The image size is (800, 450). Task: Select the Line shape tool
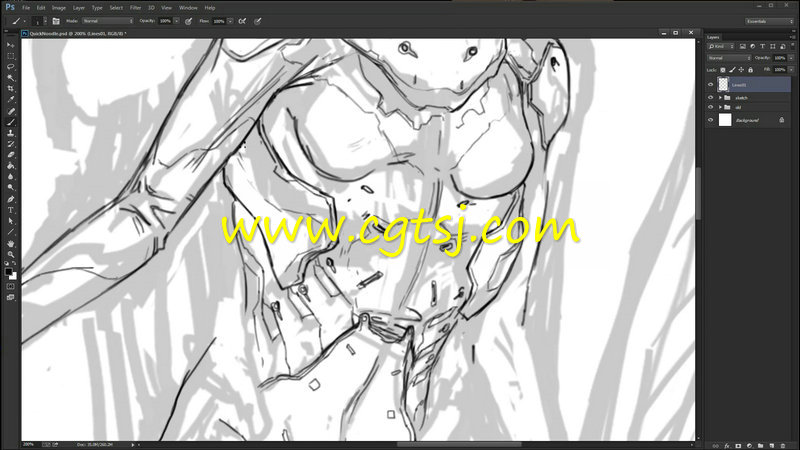[10, 232]
